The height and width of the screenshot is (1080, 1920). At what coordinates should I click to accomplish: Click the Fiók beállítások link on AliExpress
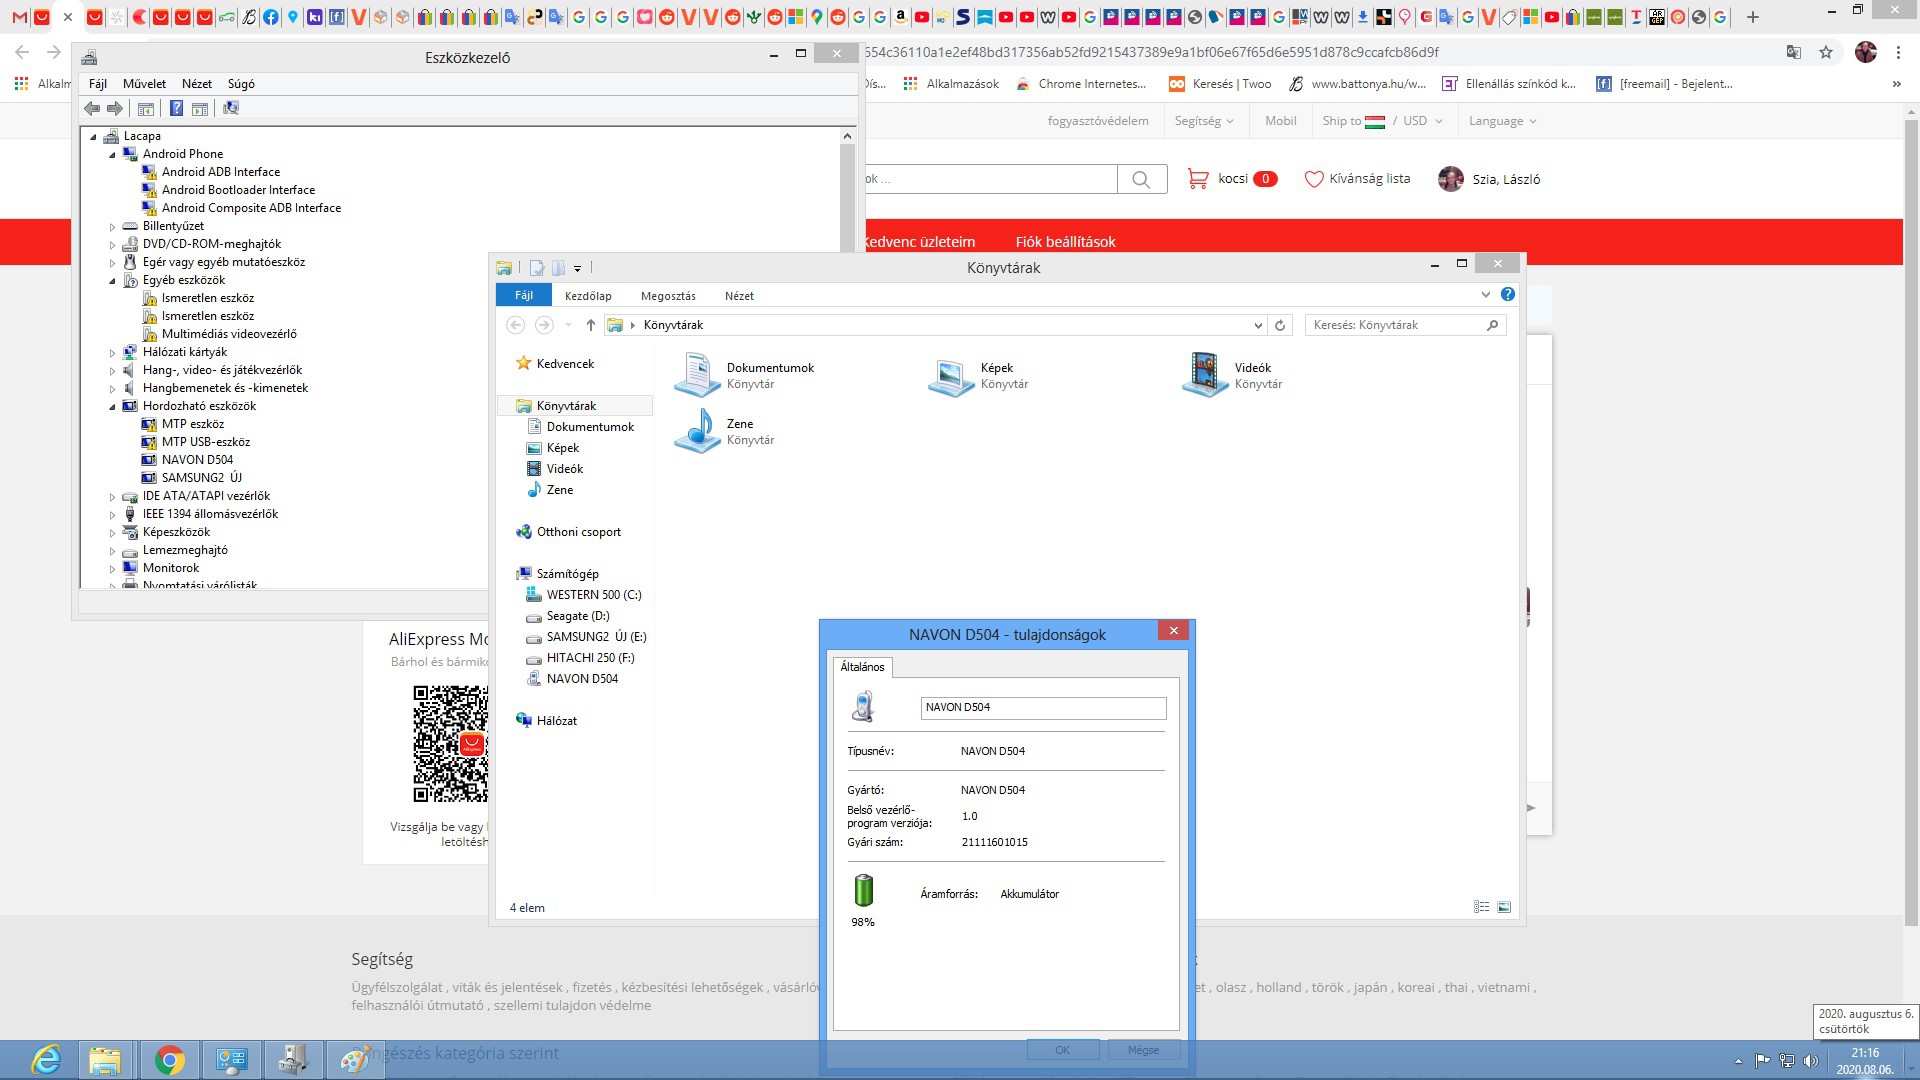pos(1065,242)
